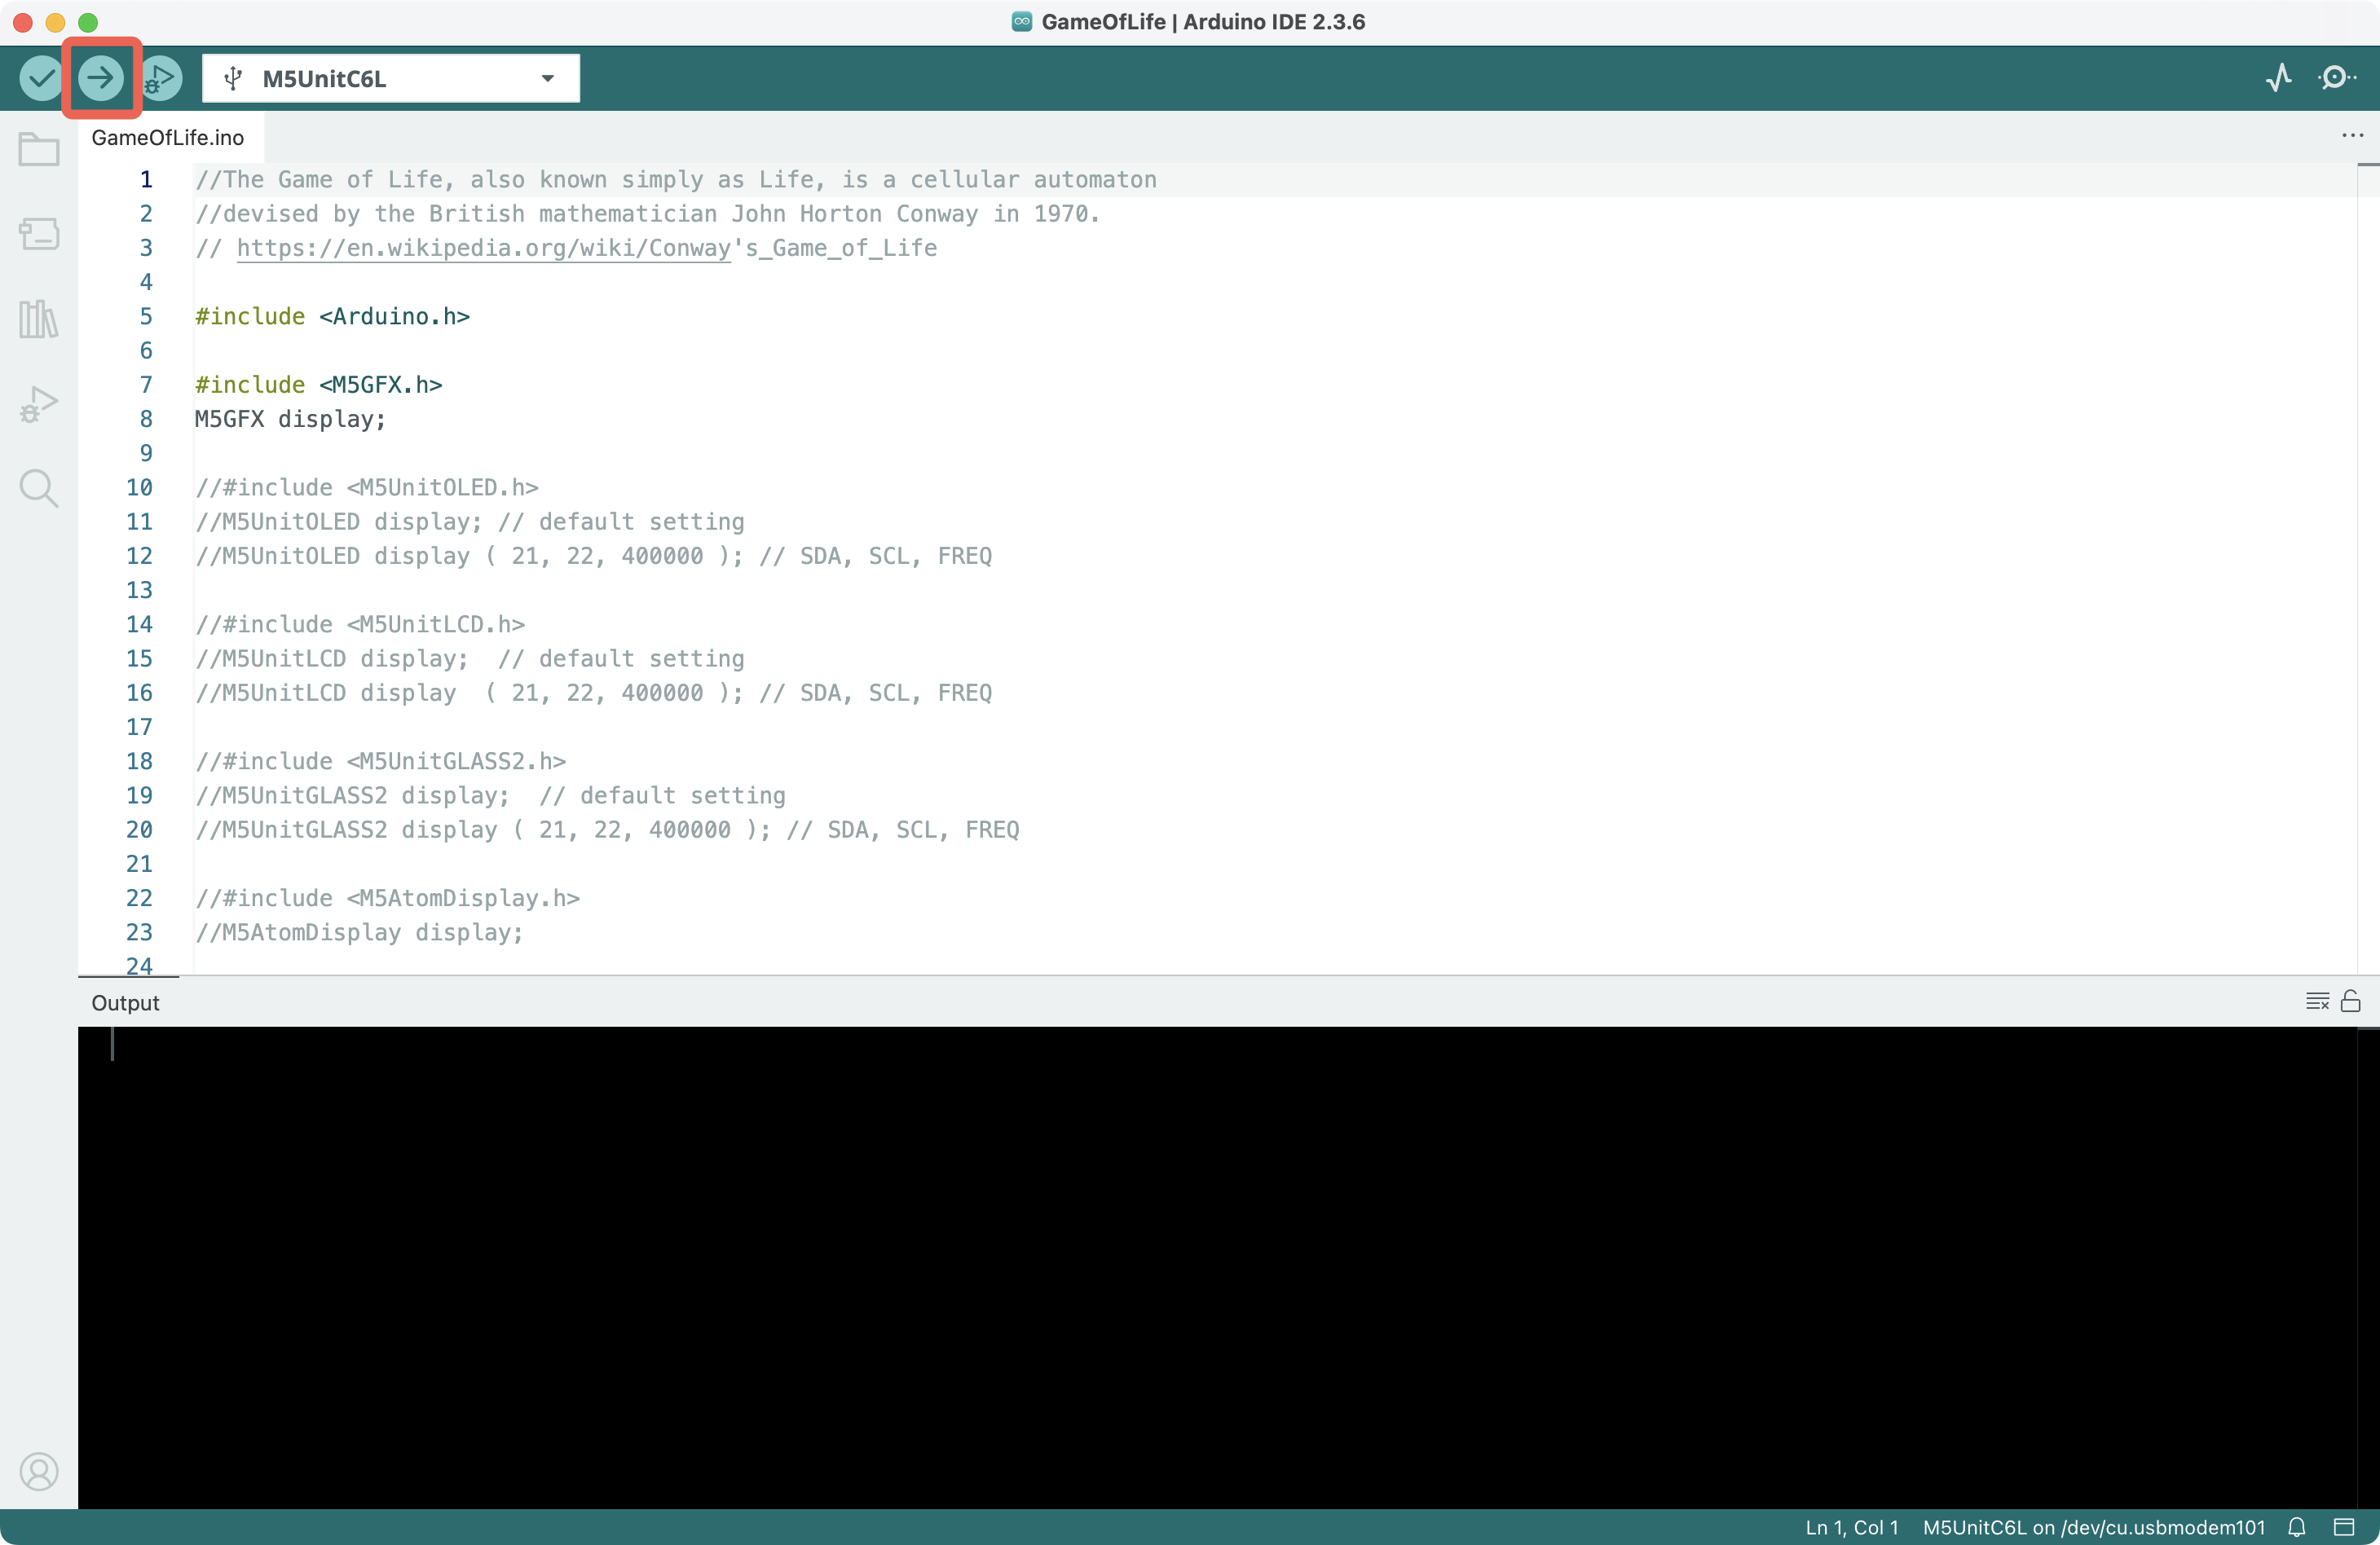The image size is (2380, 1545).
Task: Select the GameOfLife.ino tab
Action: pyautogui.click(x=167, y=137)
